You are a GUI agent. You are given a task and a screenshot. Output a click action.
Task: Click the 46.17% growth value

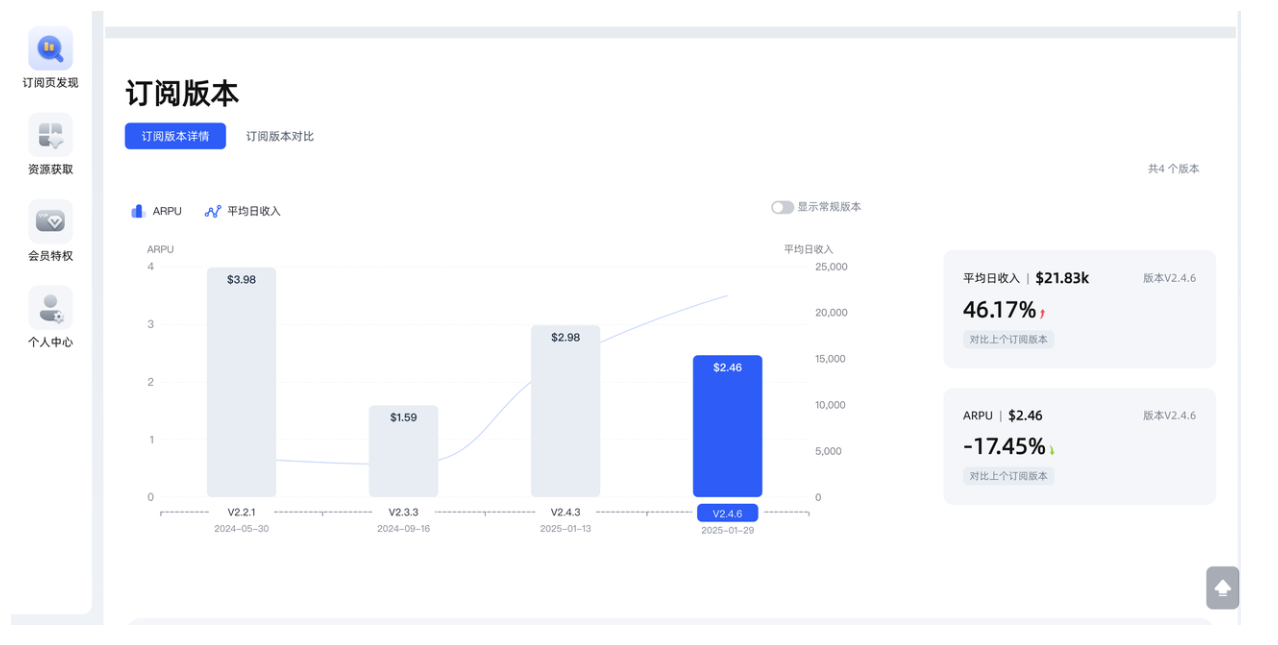click(999, 310)
